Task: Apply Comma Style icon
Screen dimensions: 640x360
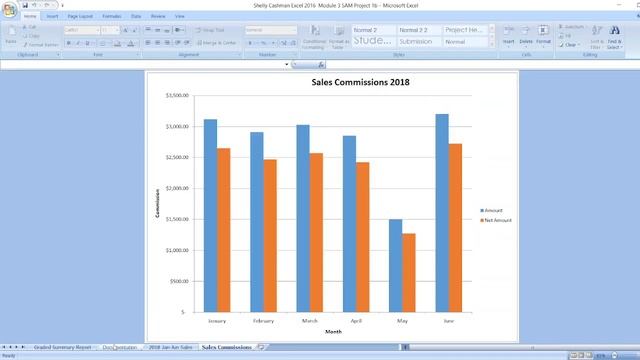Action: click(x=273, y=43)
